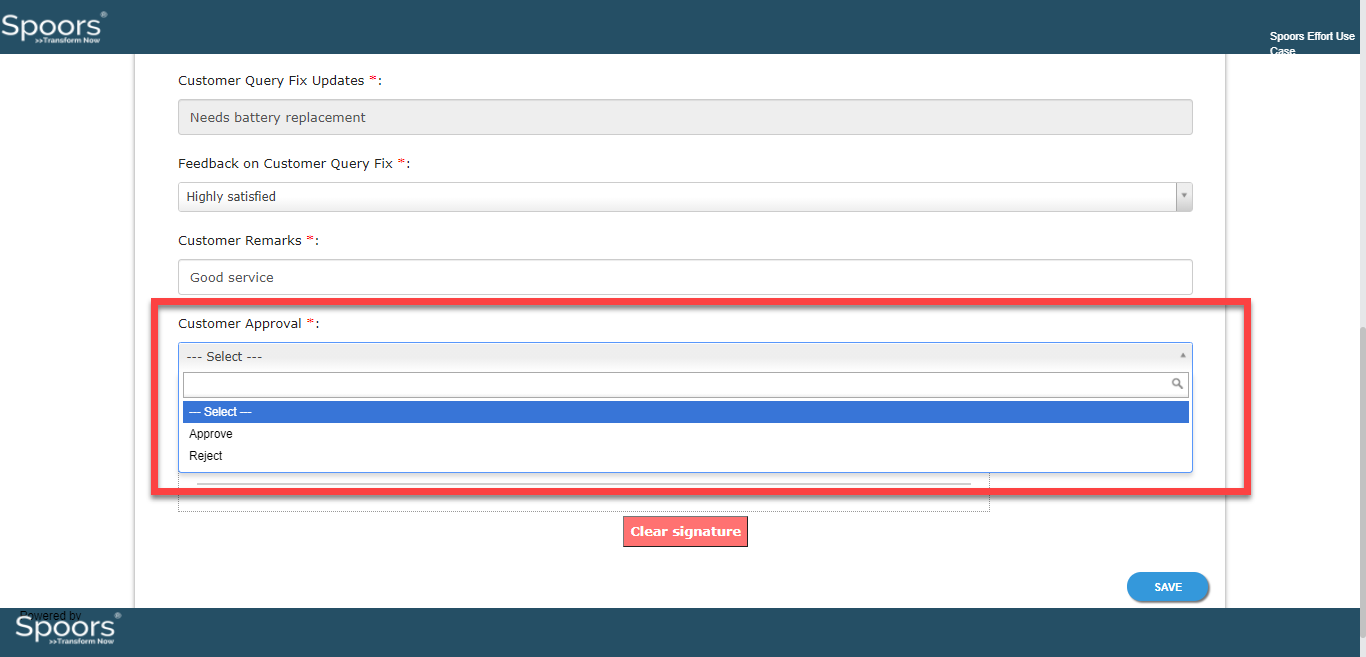Click the SAVE button
The width and height of the screenshot is (1366, 657).
coord(1167,587)
